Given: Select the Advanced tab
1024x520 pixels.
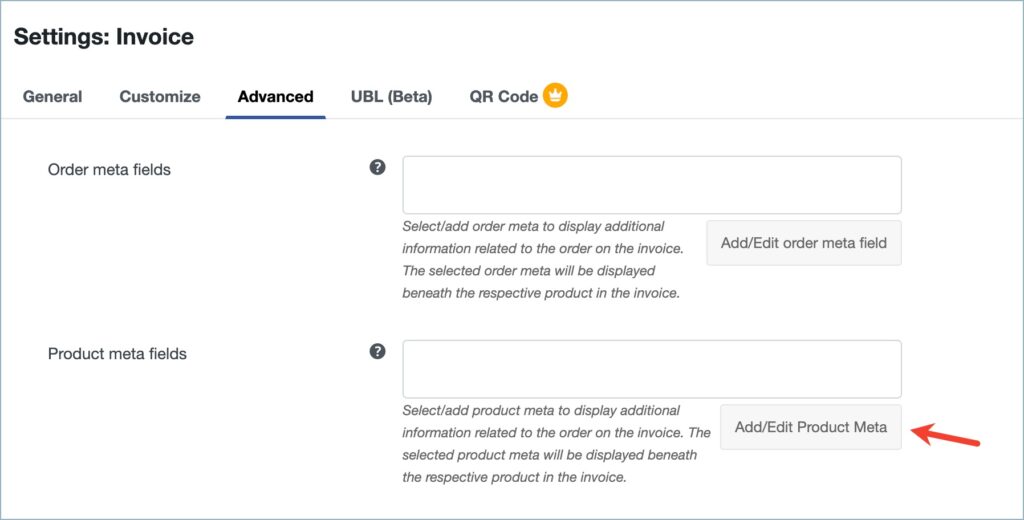Looking at the screenshot, I should [276, 97].
